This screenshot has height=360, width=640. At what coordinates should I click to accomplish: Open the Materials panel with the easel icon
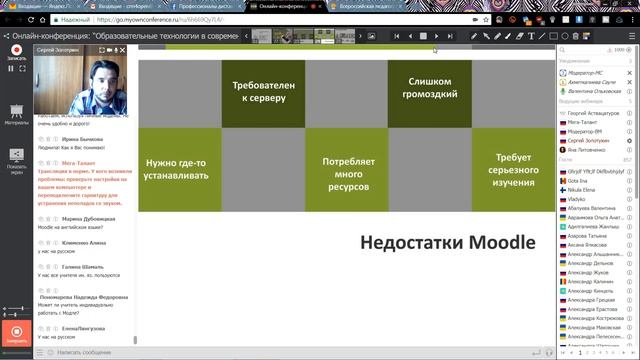pyautogui.click(x=16, y=111)
